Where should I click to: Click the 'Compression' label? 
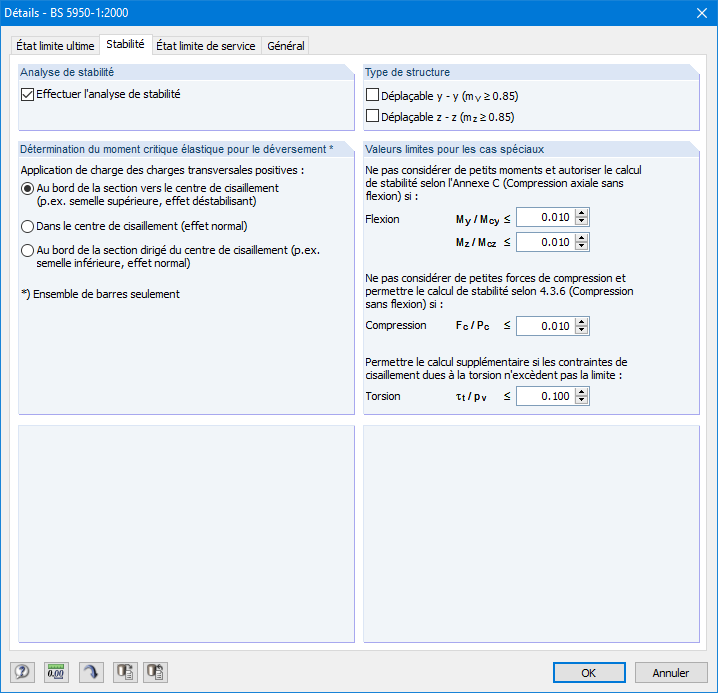pyautogui.click(x=396, y=325)
